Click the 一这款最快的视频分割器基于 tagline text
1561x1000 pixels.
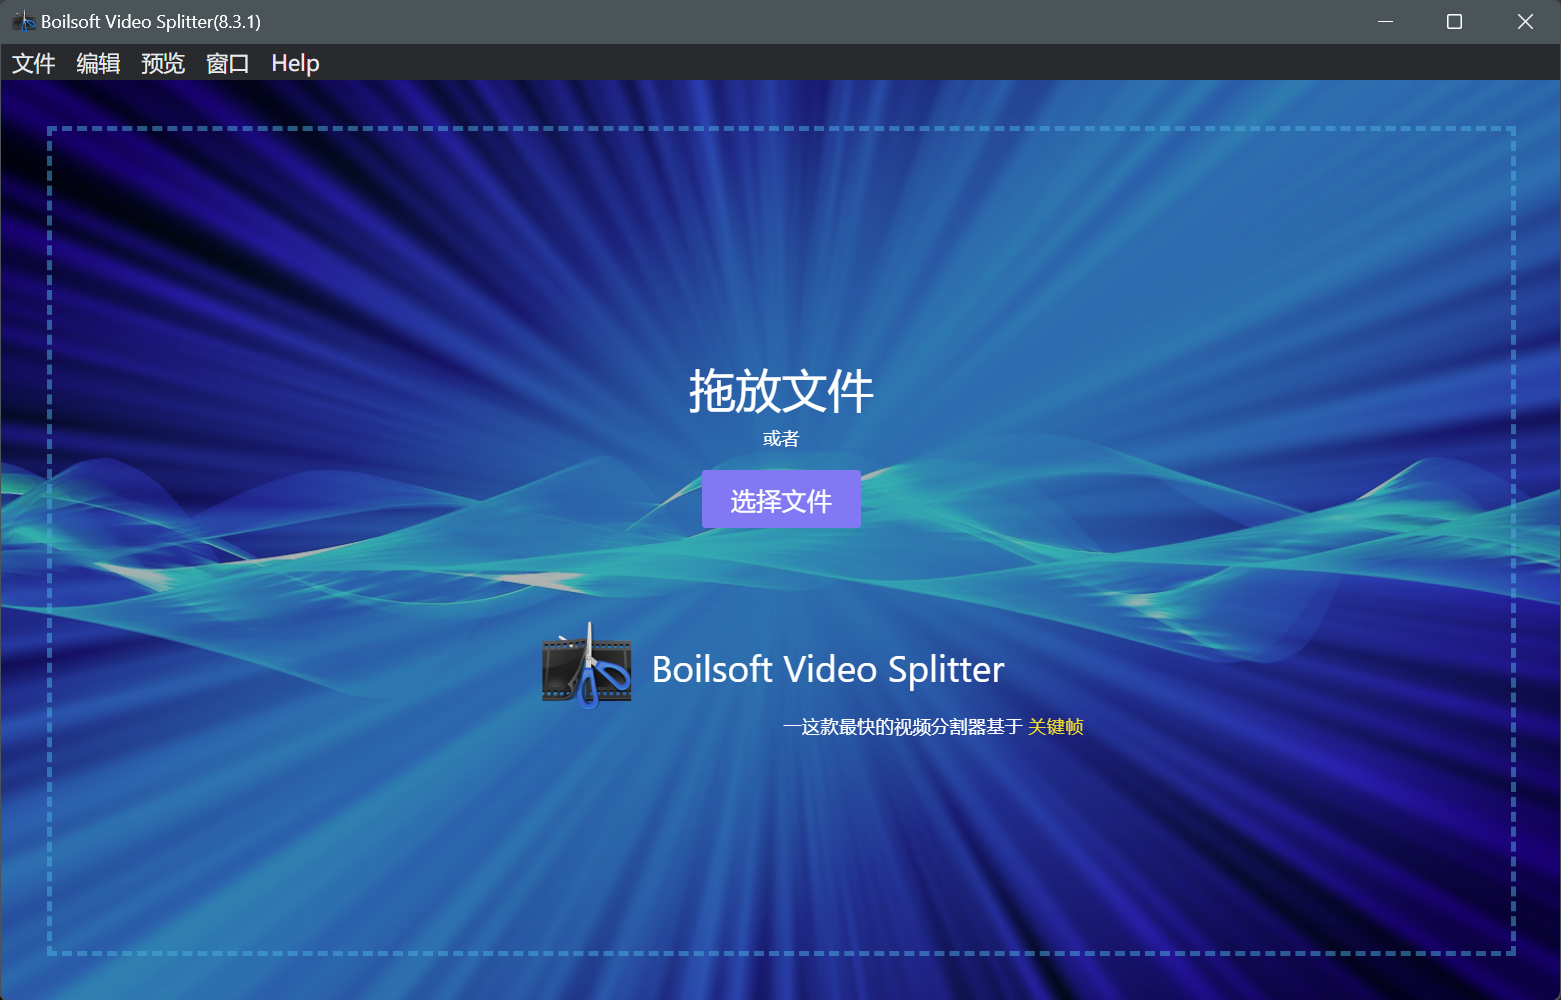pos(902,727)
